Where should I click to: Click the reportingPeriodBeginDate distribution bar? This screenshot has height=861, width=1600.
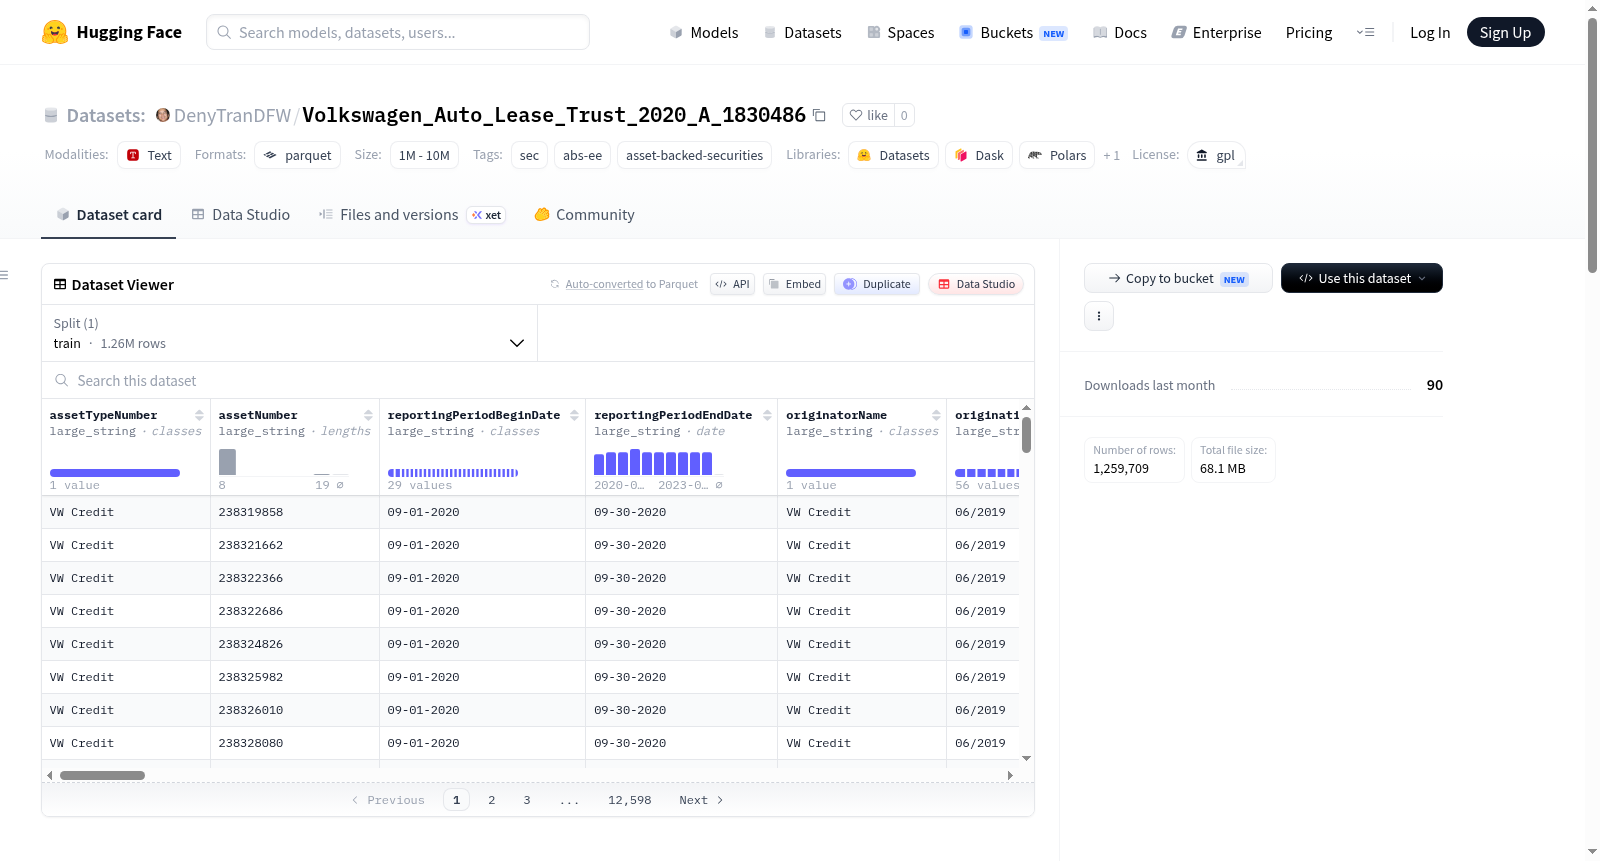pyautogui.click(x=453, y=472)
